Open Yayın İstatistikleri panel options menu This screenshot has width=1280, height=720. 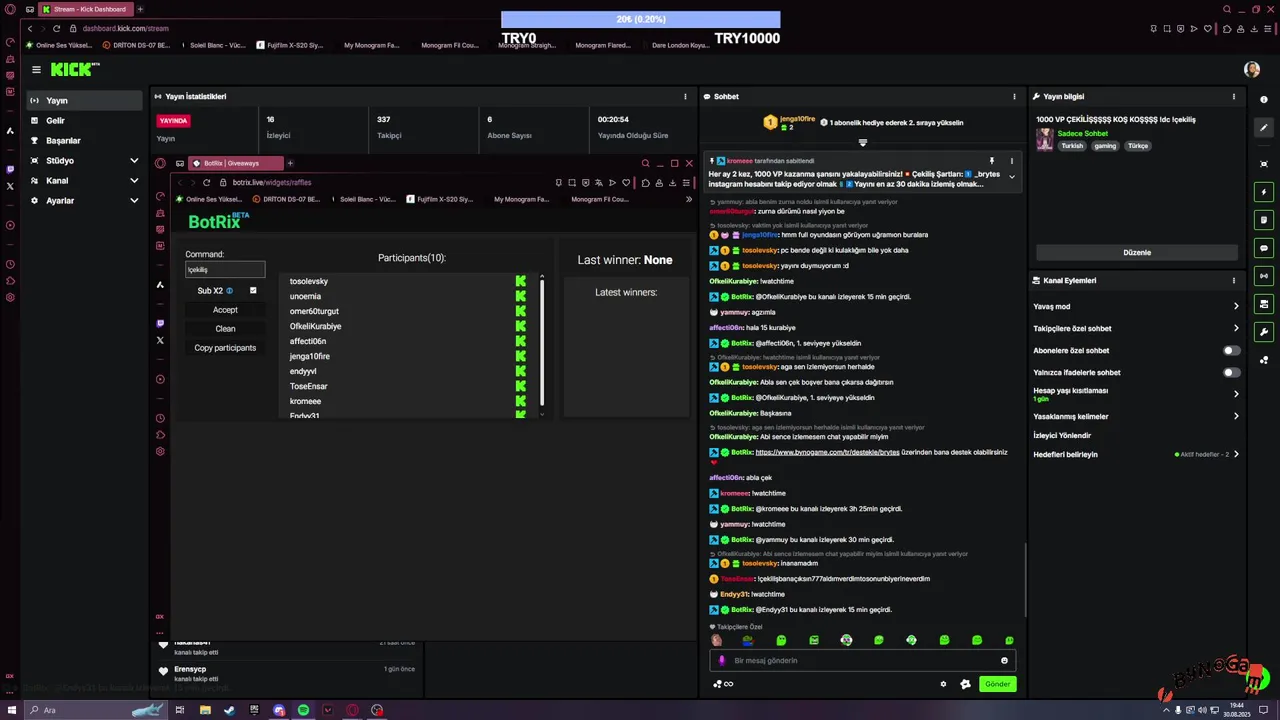click(685, 97)
